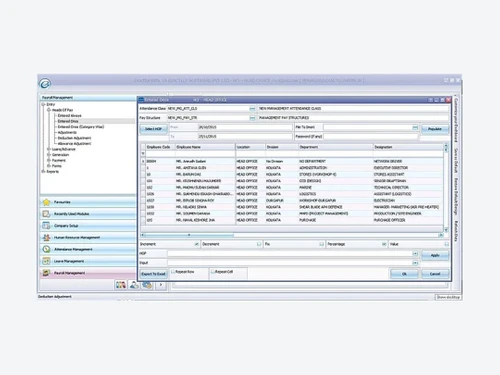Screen dimensions: 500x375
Task: Click the Favourites star icon
Action: tap(47, 202)
